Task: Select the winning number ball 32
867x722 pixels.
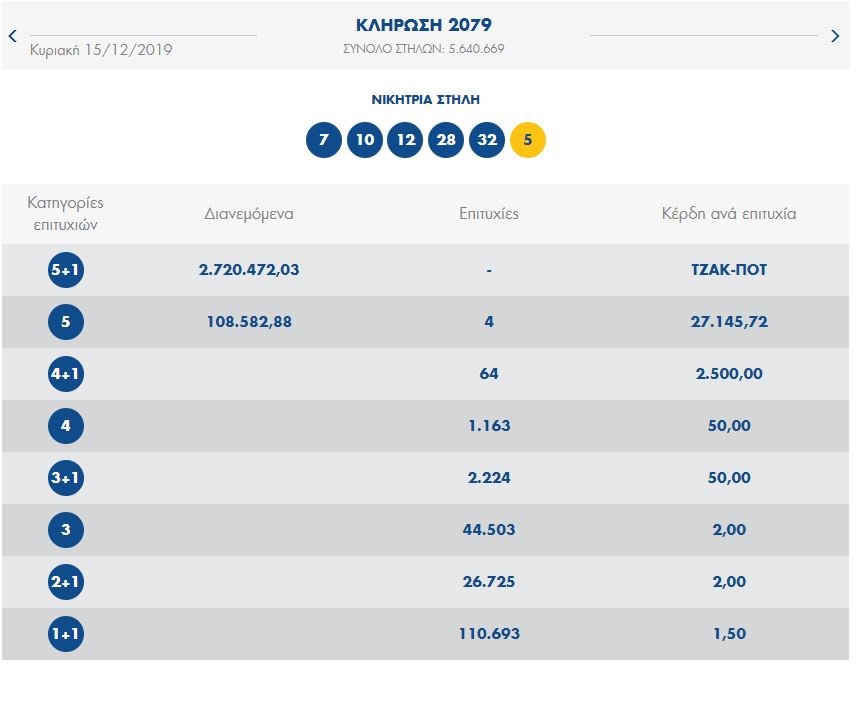Action: 487,140
